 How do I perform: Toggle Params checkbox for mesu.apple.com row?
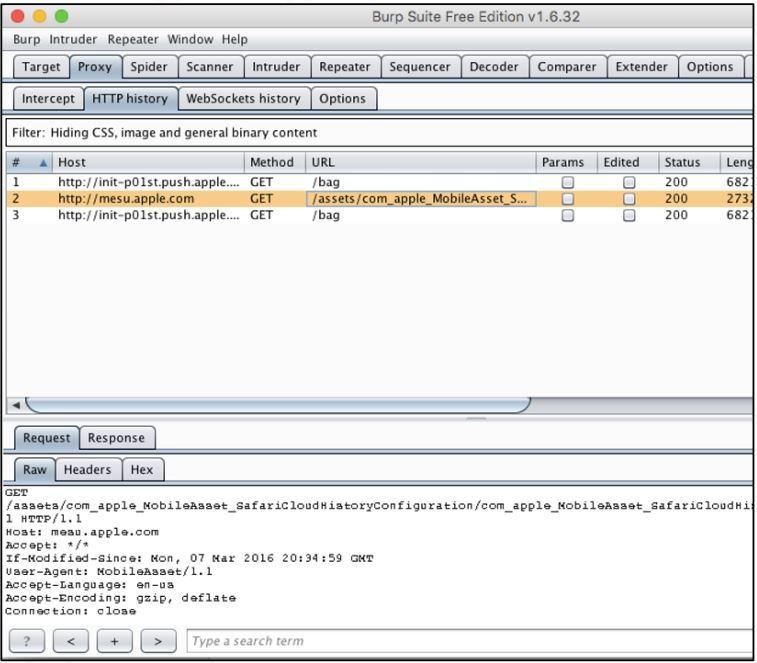click(x=568, y=198)
